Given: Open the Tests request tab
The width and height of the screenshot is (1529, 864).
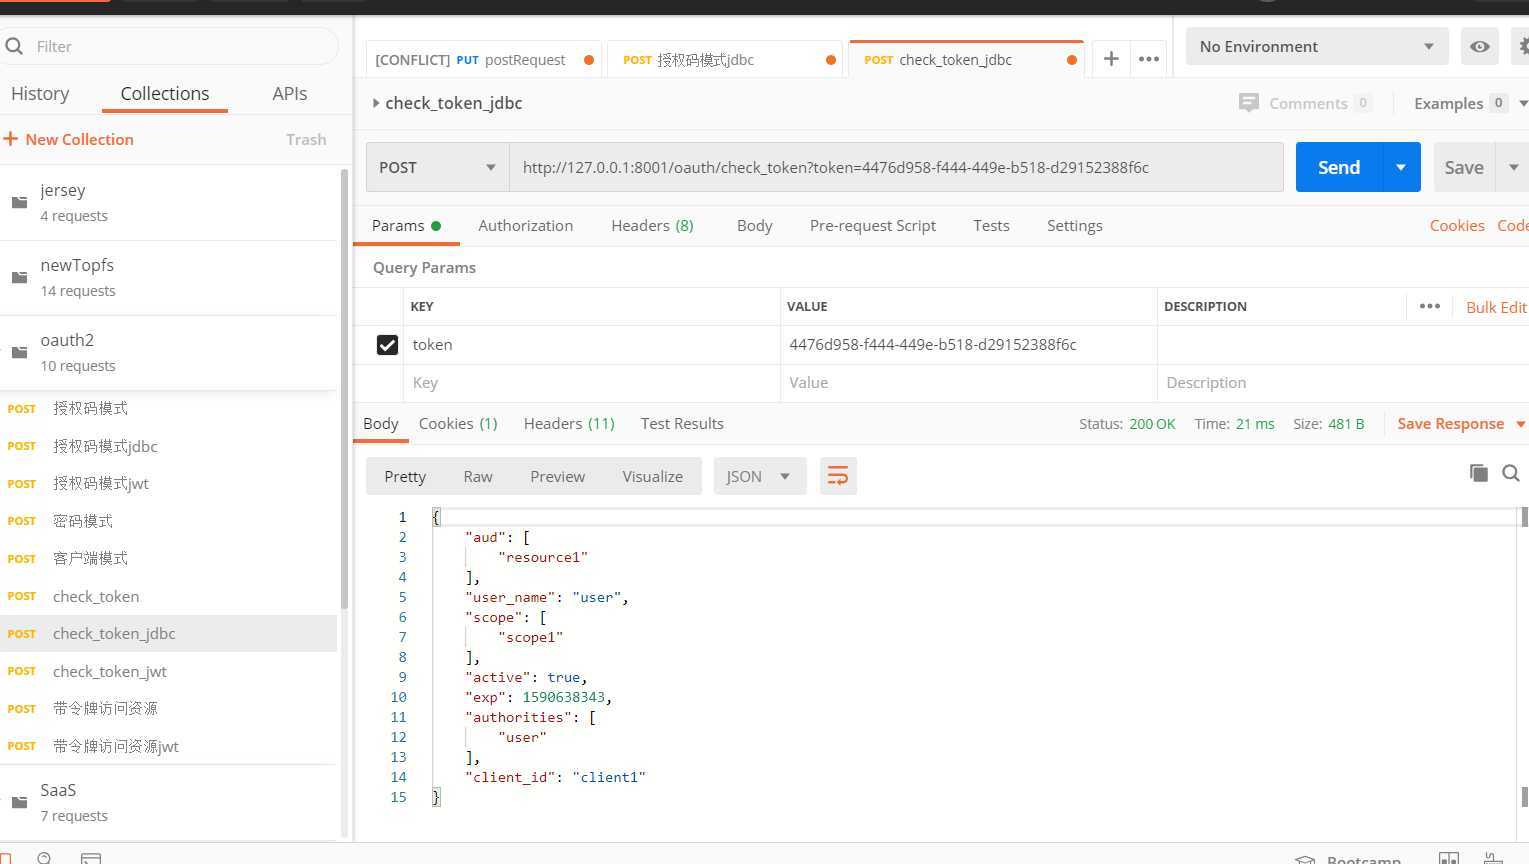Looking at the screenshot, I should pyautogui.click(x=991, y=226).
